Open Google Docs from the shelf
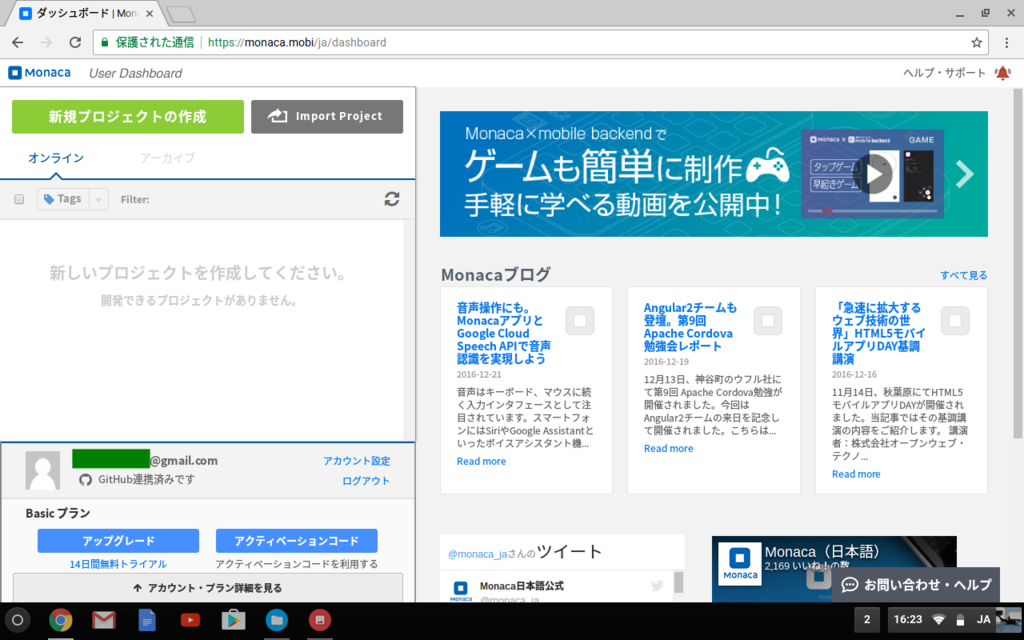This screenshot has height=640, width=1024. 147,620
